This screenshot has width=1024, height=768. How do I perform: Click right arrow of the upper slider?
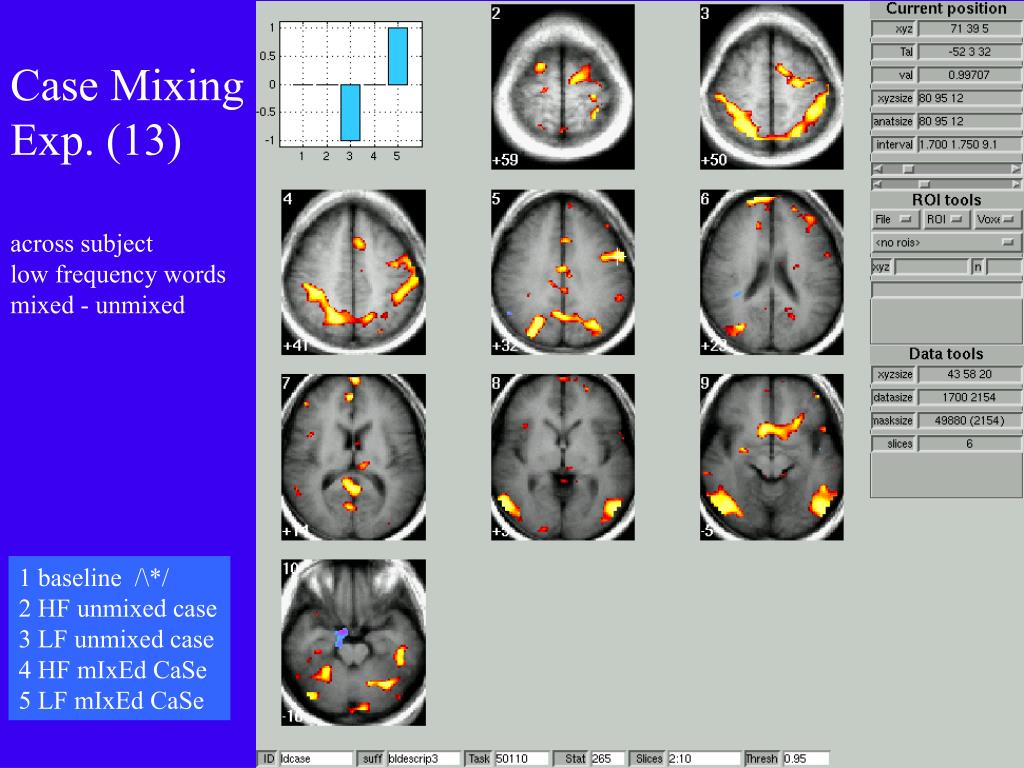[1016, 168]
